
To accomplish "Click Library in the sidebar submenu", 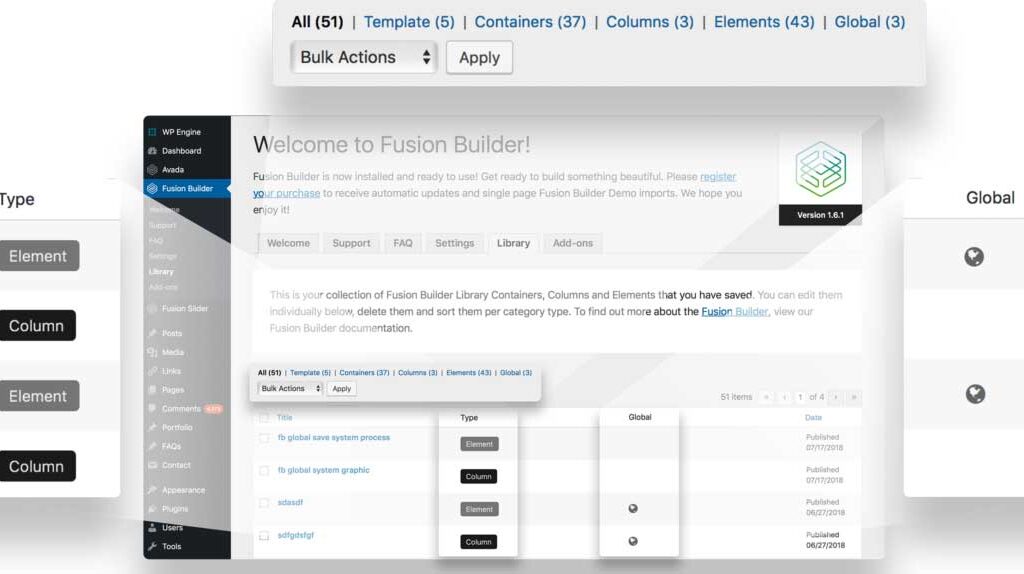I will coord(161,272).
